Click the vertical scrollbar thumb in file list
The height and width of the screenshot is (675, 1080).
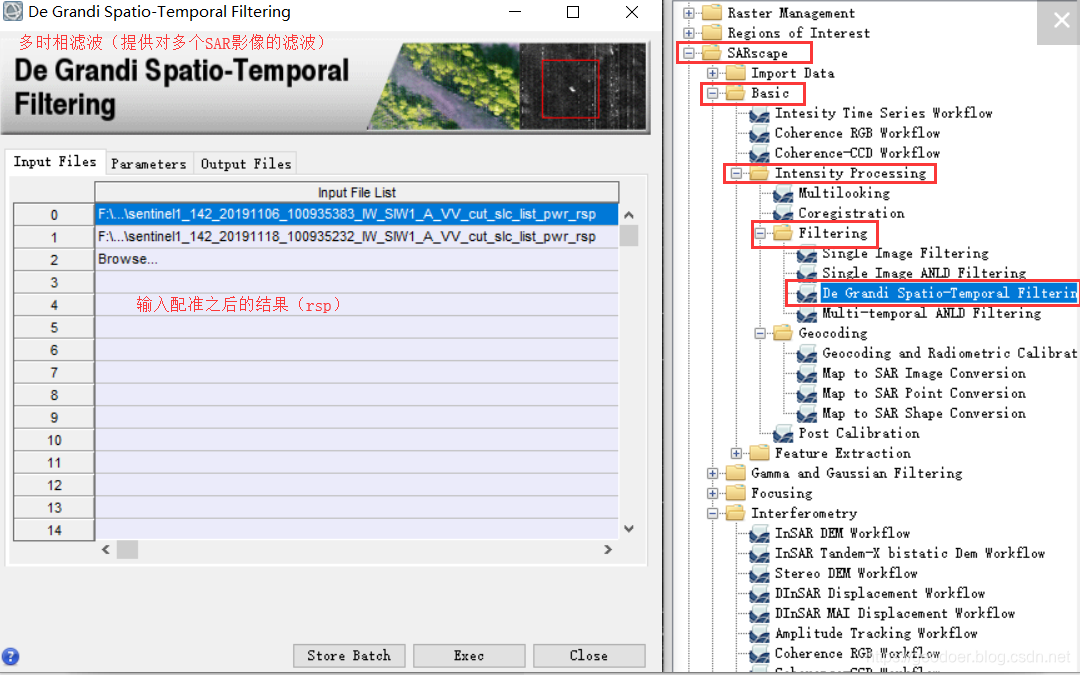click(x=628, y=236)
